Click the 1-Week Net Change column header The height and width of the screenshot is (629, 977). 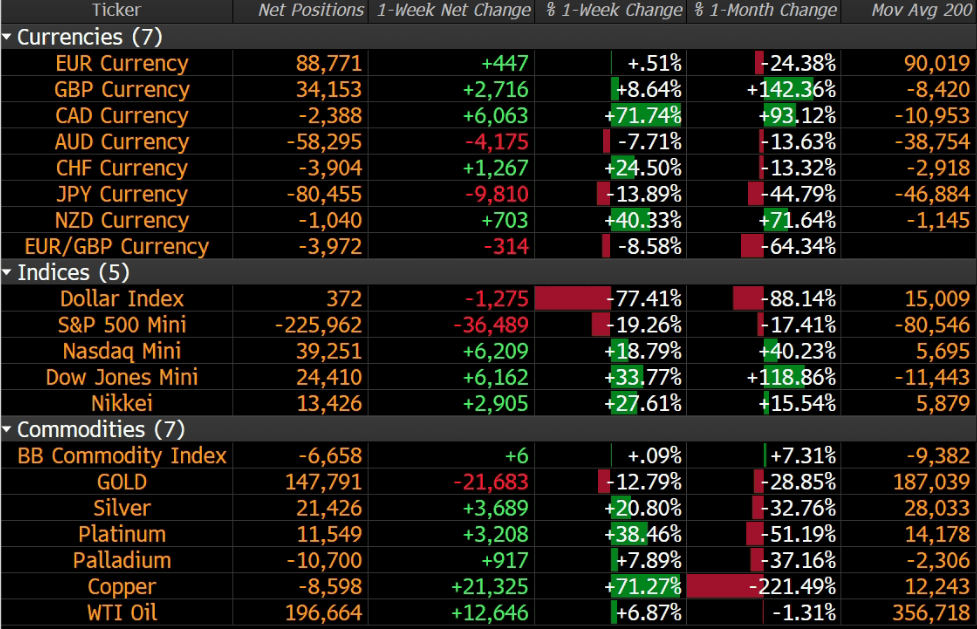[x=453, y=11]
